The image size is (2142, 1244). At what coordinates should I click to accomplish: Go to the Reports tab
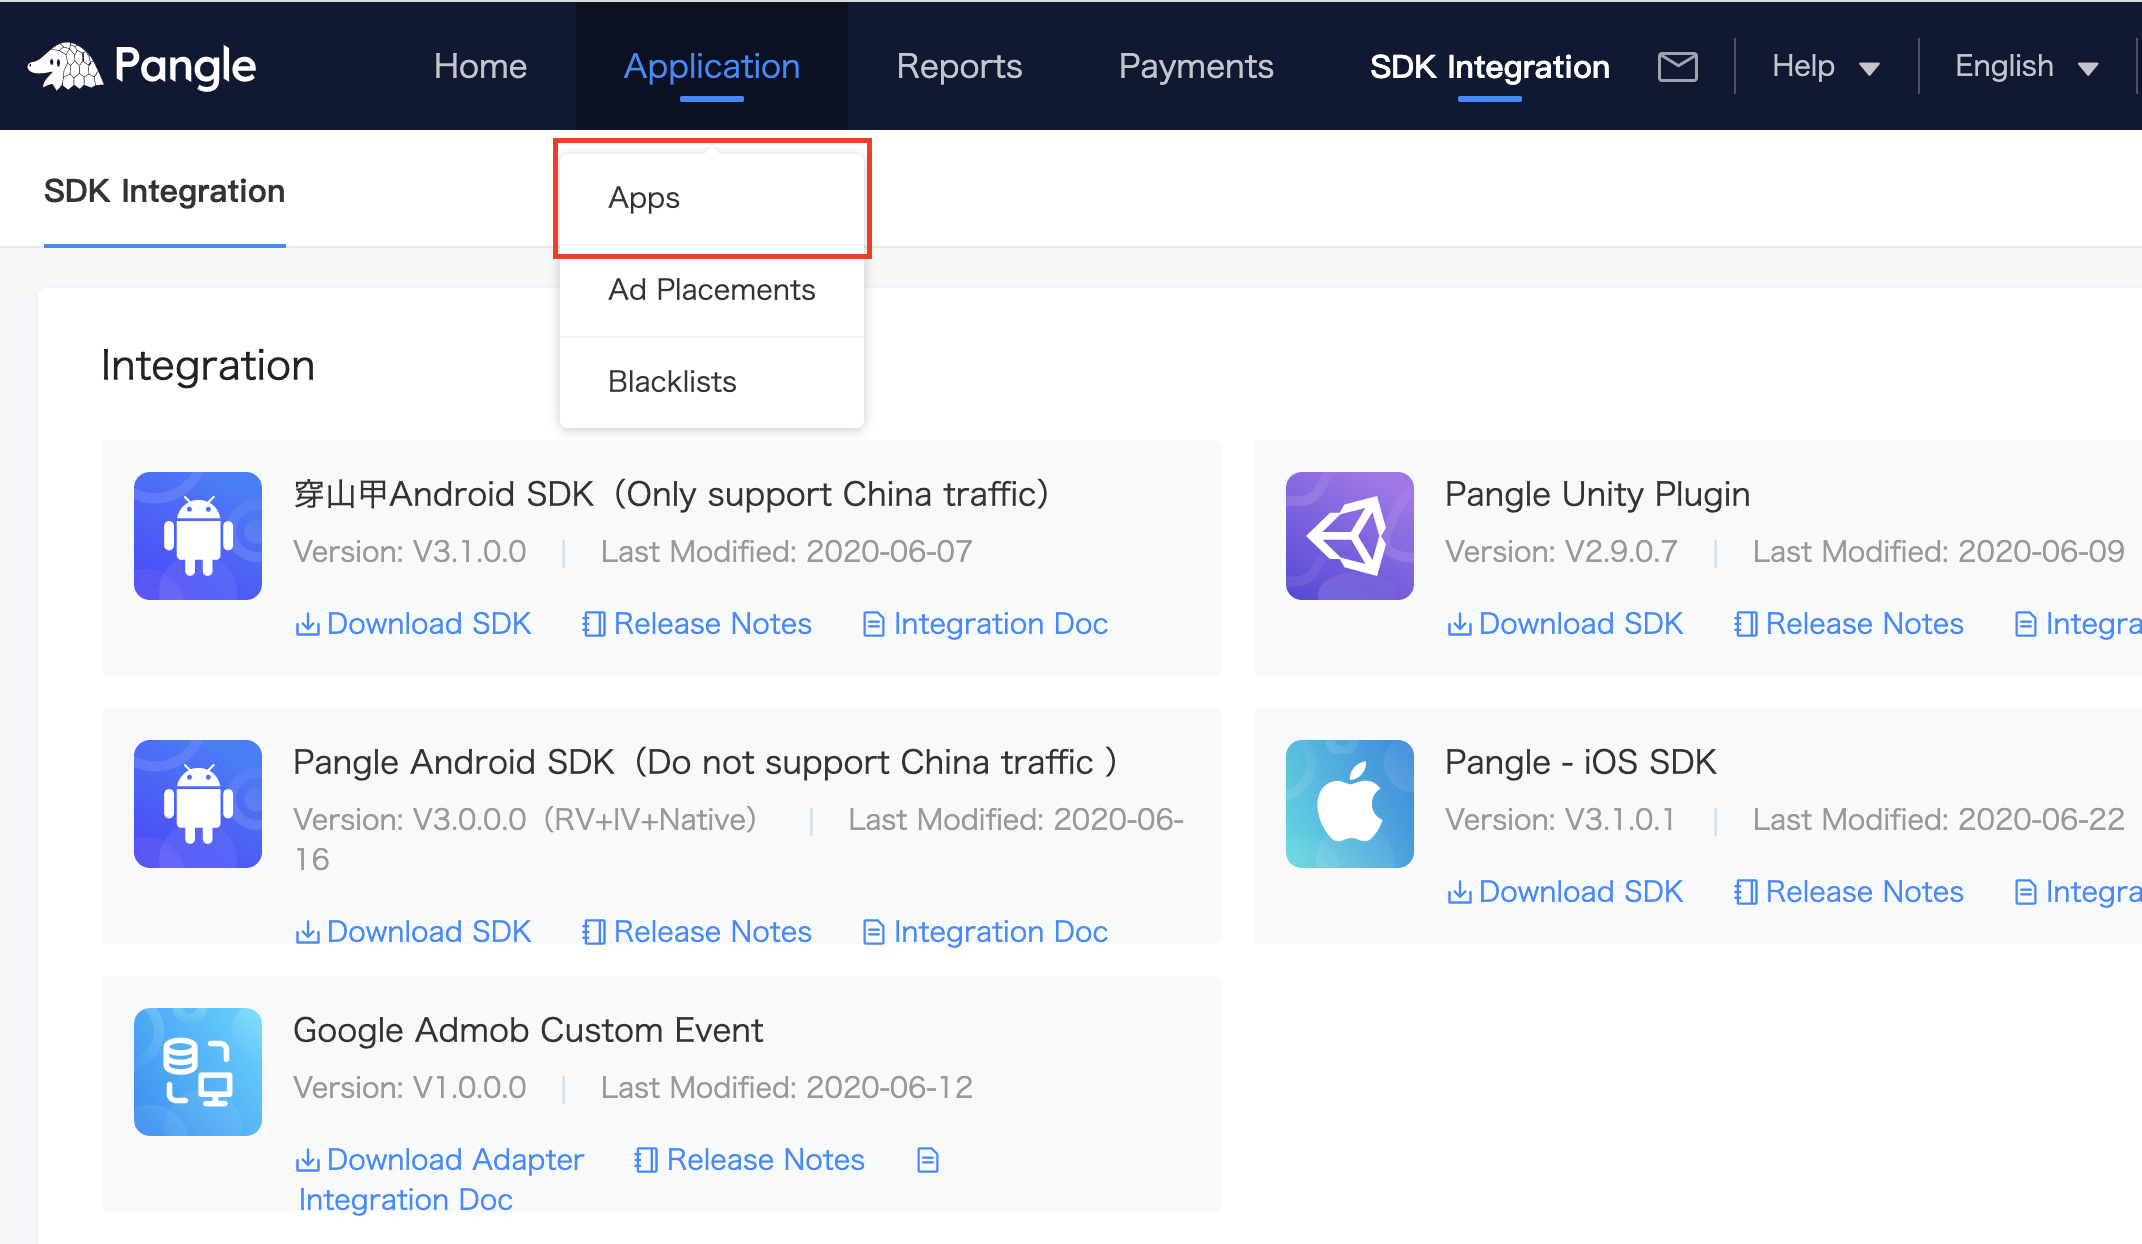pos(959,66)
